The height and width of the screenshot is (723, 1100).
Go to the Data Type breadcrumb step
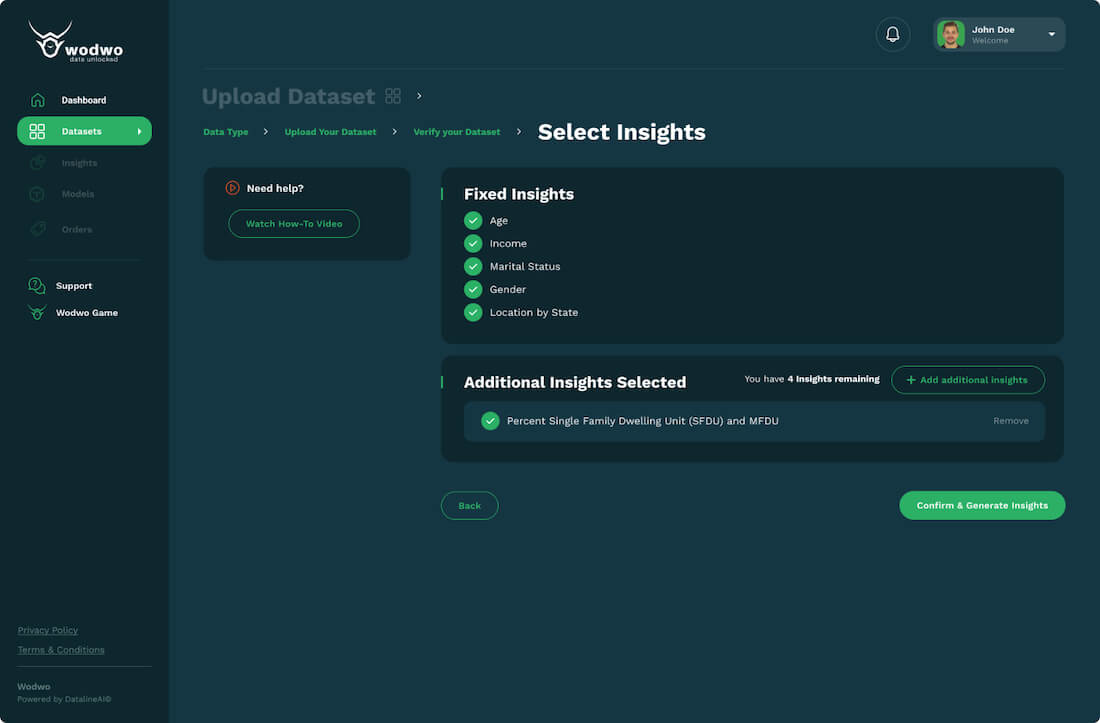coord(225,131)
